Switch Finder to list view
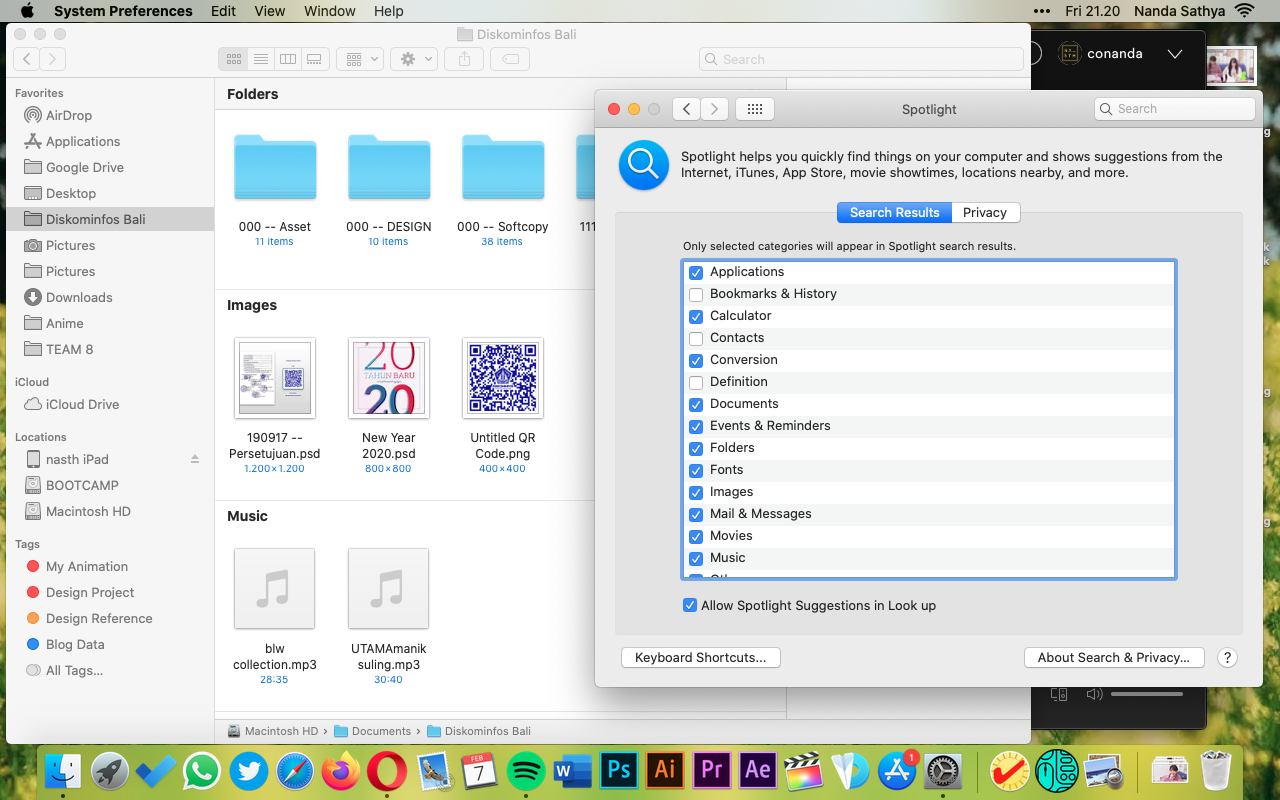 tap(261, 59)
